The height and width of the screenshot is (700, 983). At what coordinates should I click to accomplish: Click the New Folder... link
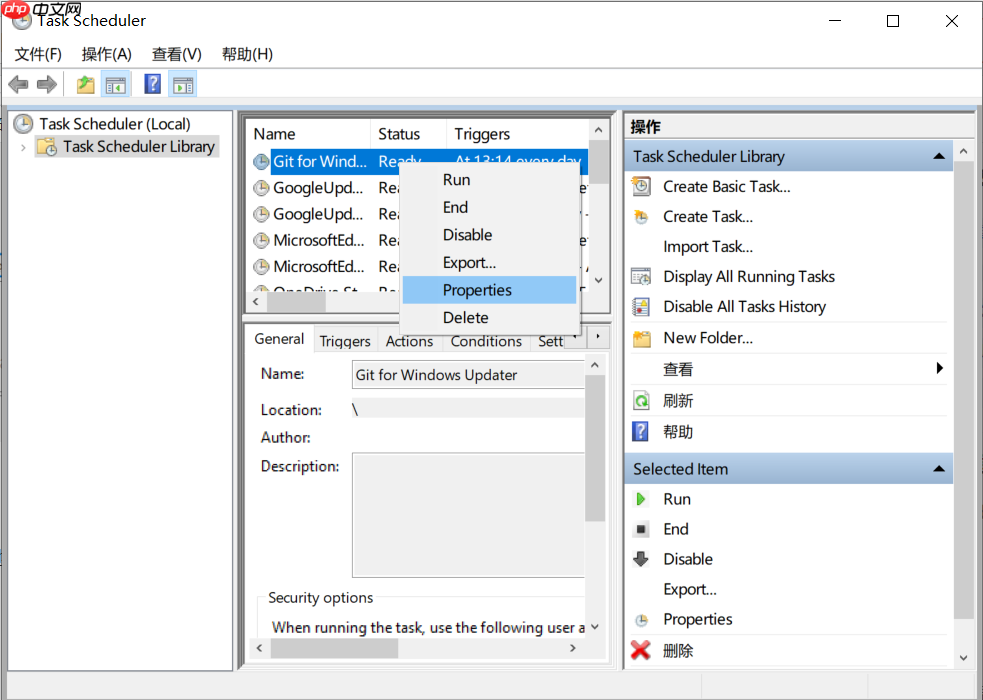coord(708,338)
